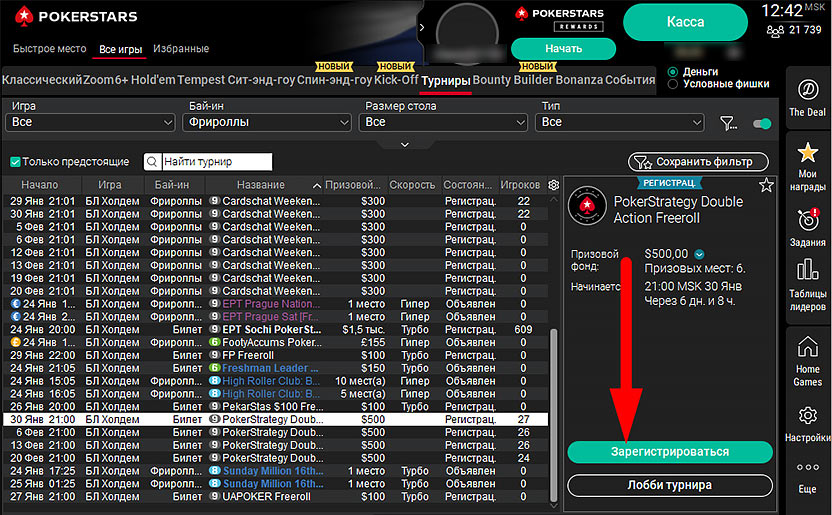This screenshot has height=515, width=832.
Task: Select EPT Sochi PokerSt... tournament row
Action: click(276, 329)
